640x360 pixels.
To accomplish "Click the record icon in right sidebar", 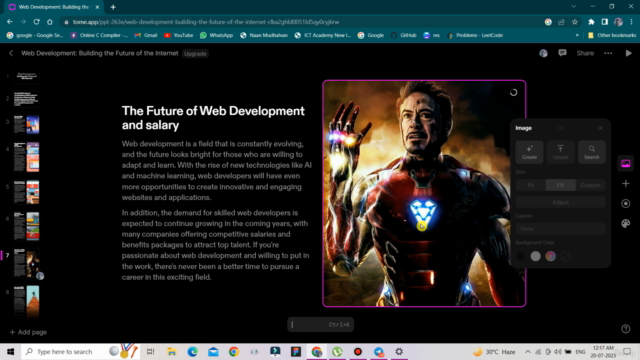I will pos(625,203).
